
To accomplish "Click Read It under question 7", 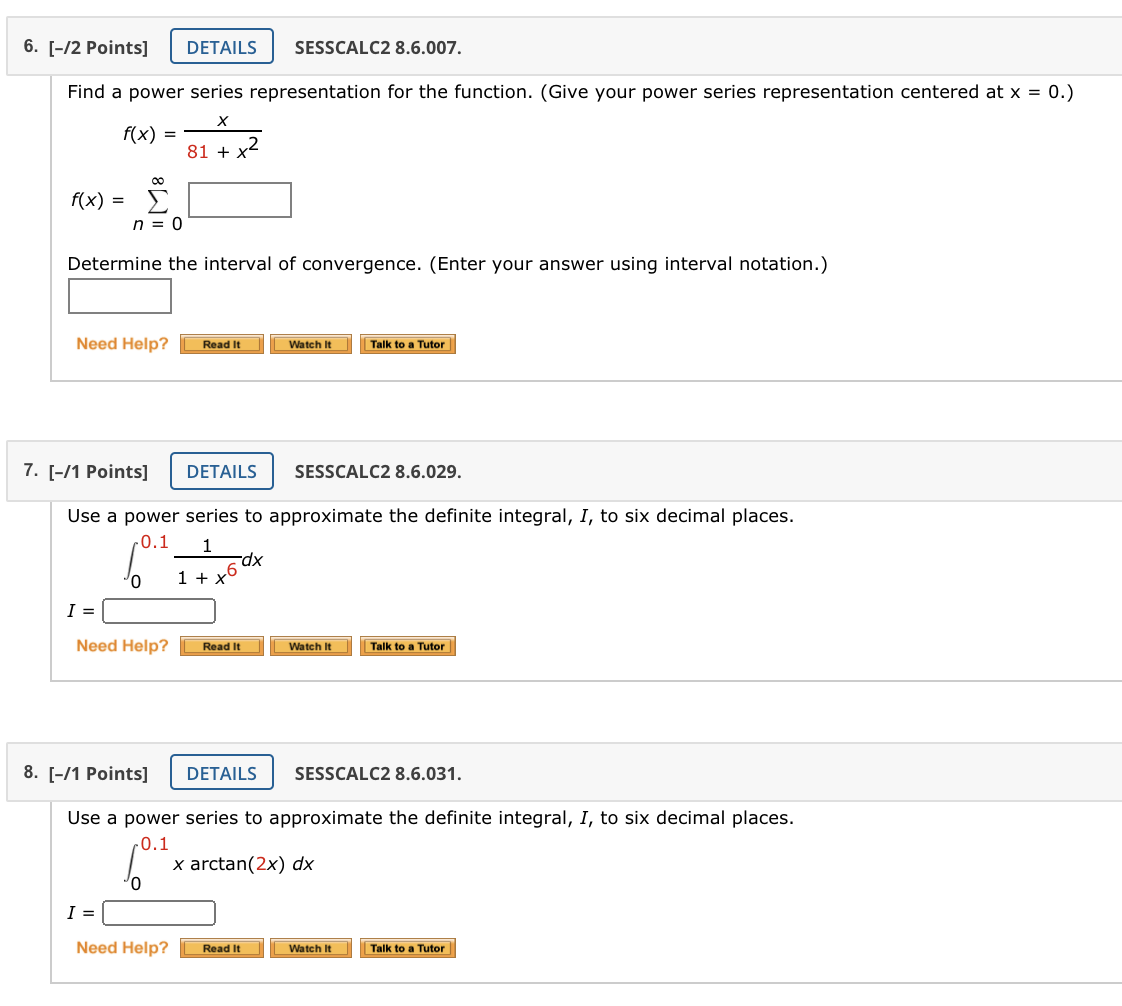I will coord(222,646).
